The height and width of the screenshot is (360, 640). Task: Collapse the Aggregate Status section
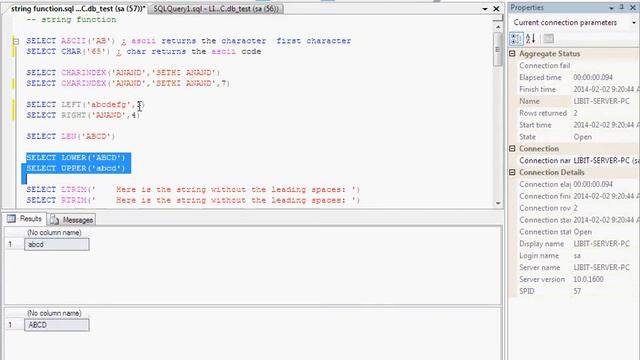pyautogui.click(x=513, y=53)
